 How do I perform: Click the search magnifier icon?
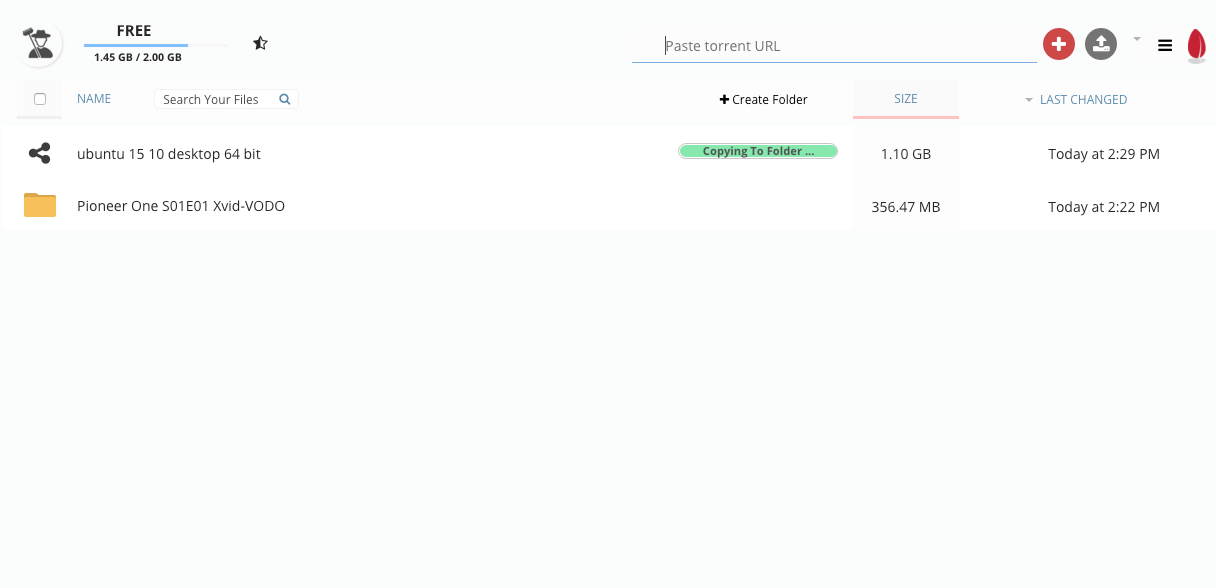[x=285, y=99]
